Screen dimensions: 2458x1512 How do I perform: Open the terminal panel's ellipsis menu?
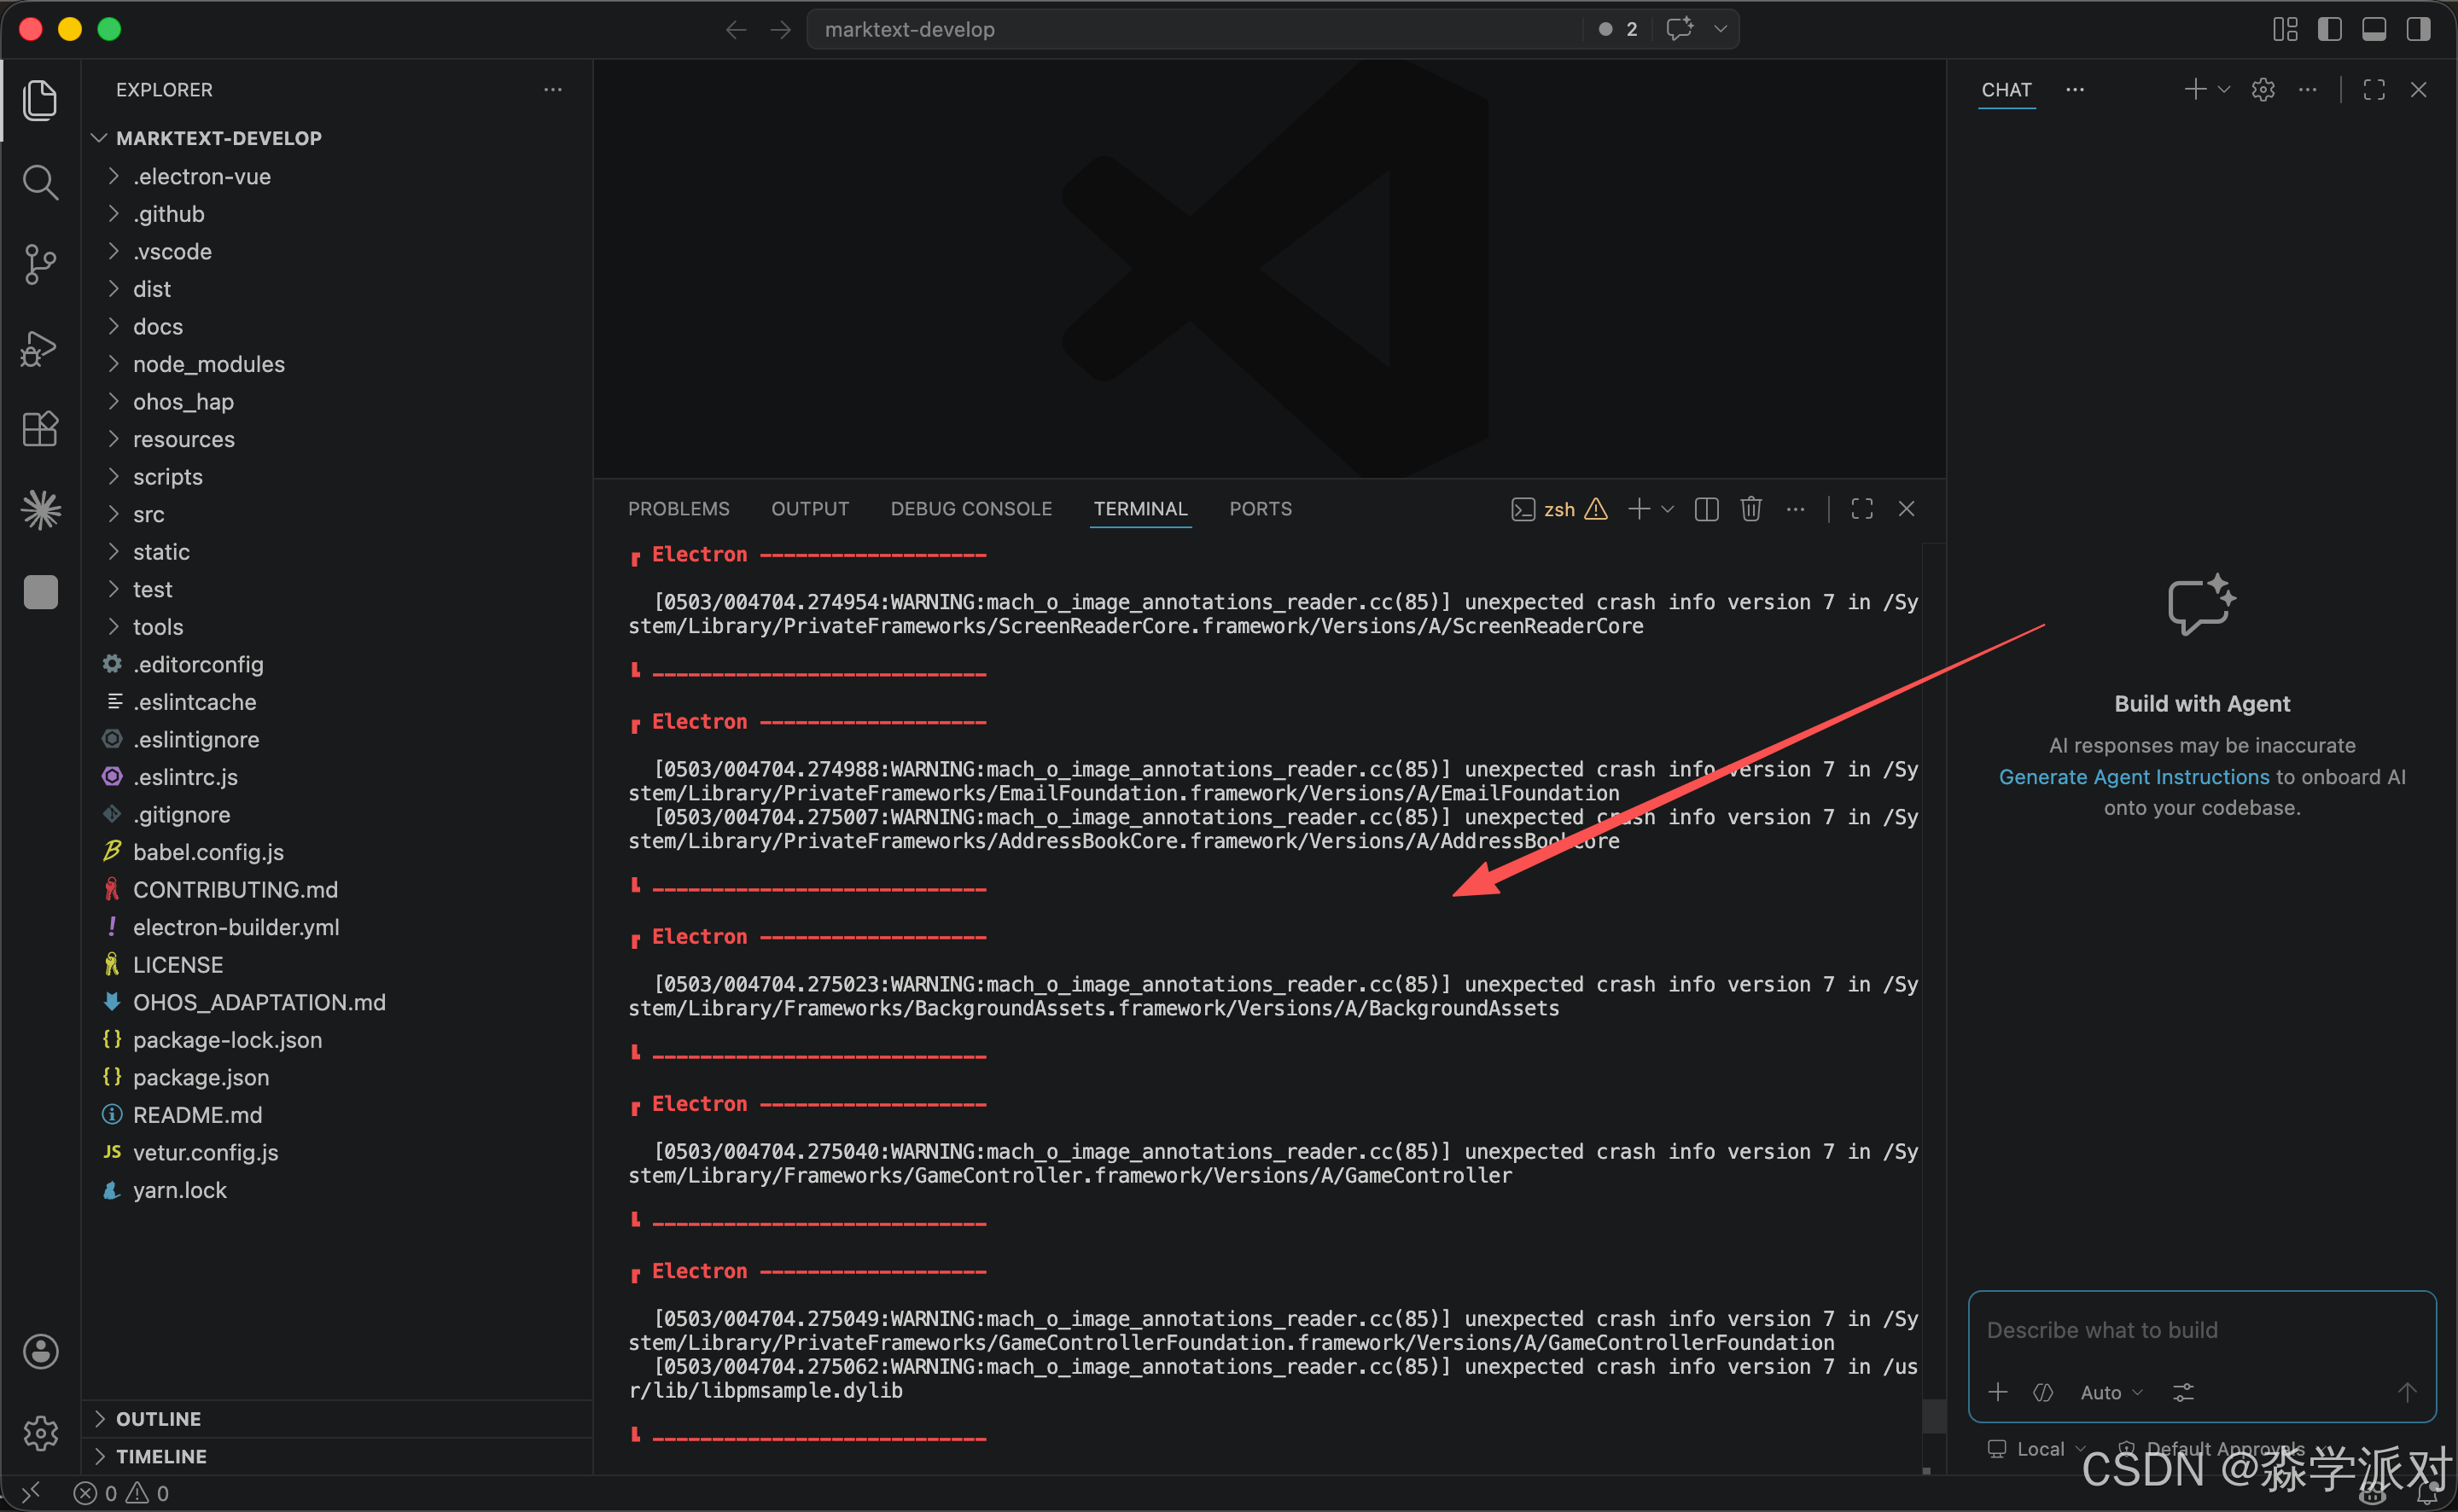[1796, 509]
